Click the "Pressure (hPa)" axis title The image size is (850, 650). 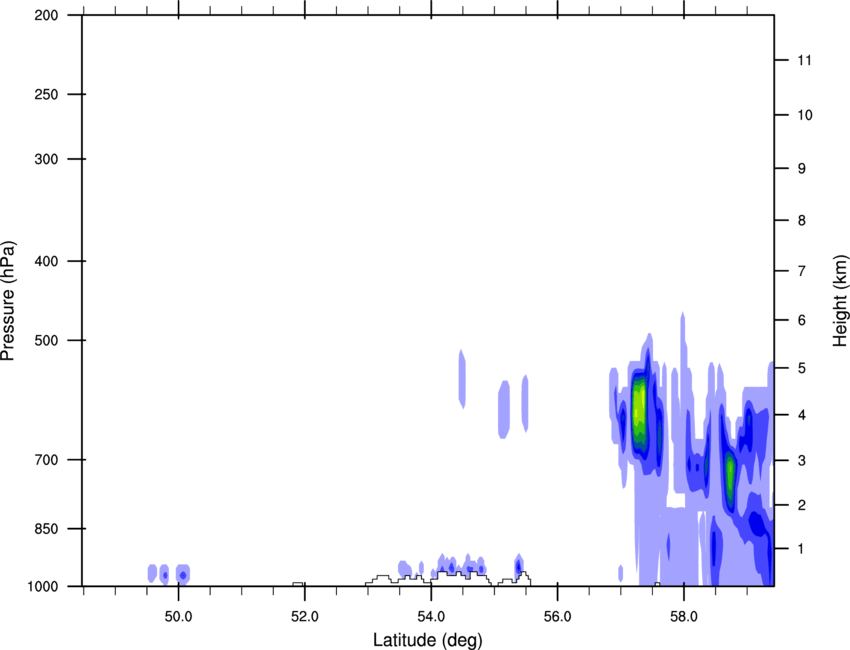[x=8, y=300]
